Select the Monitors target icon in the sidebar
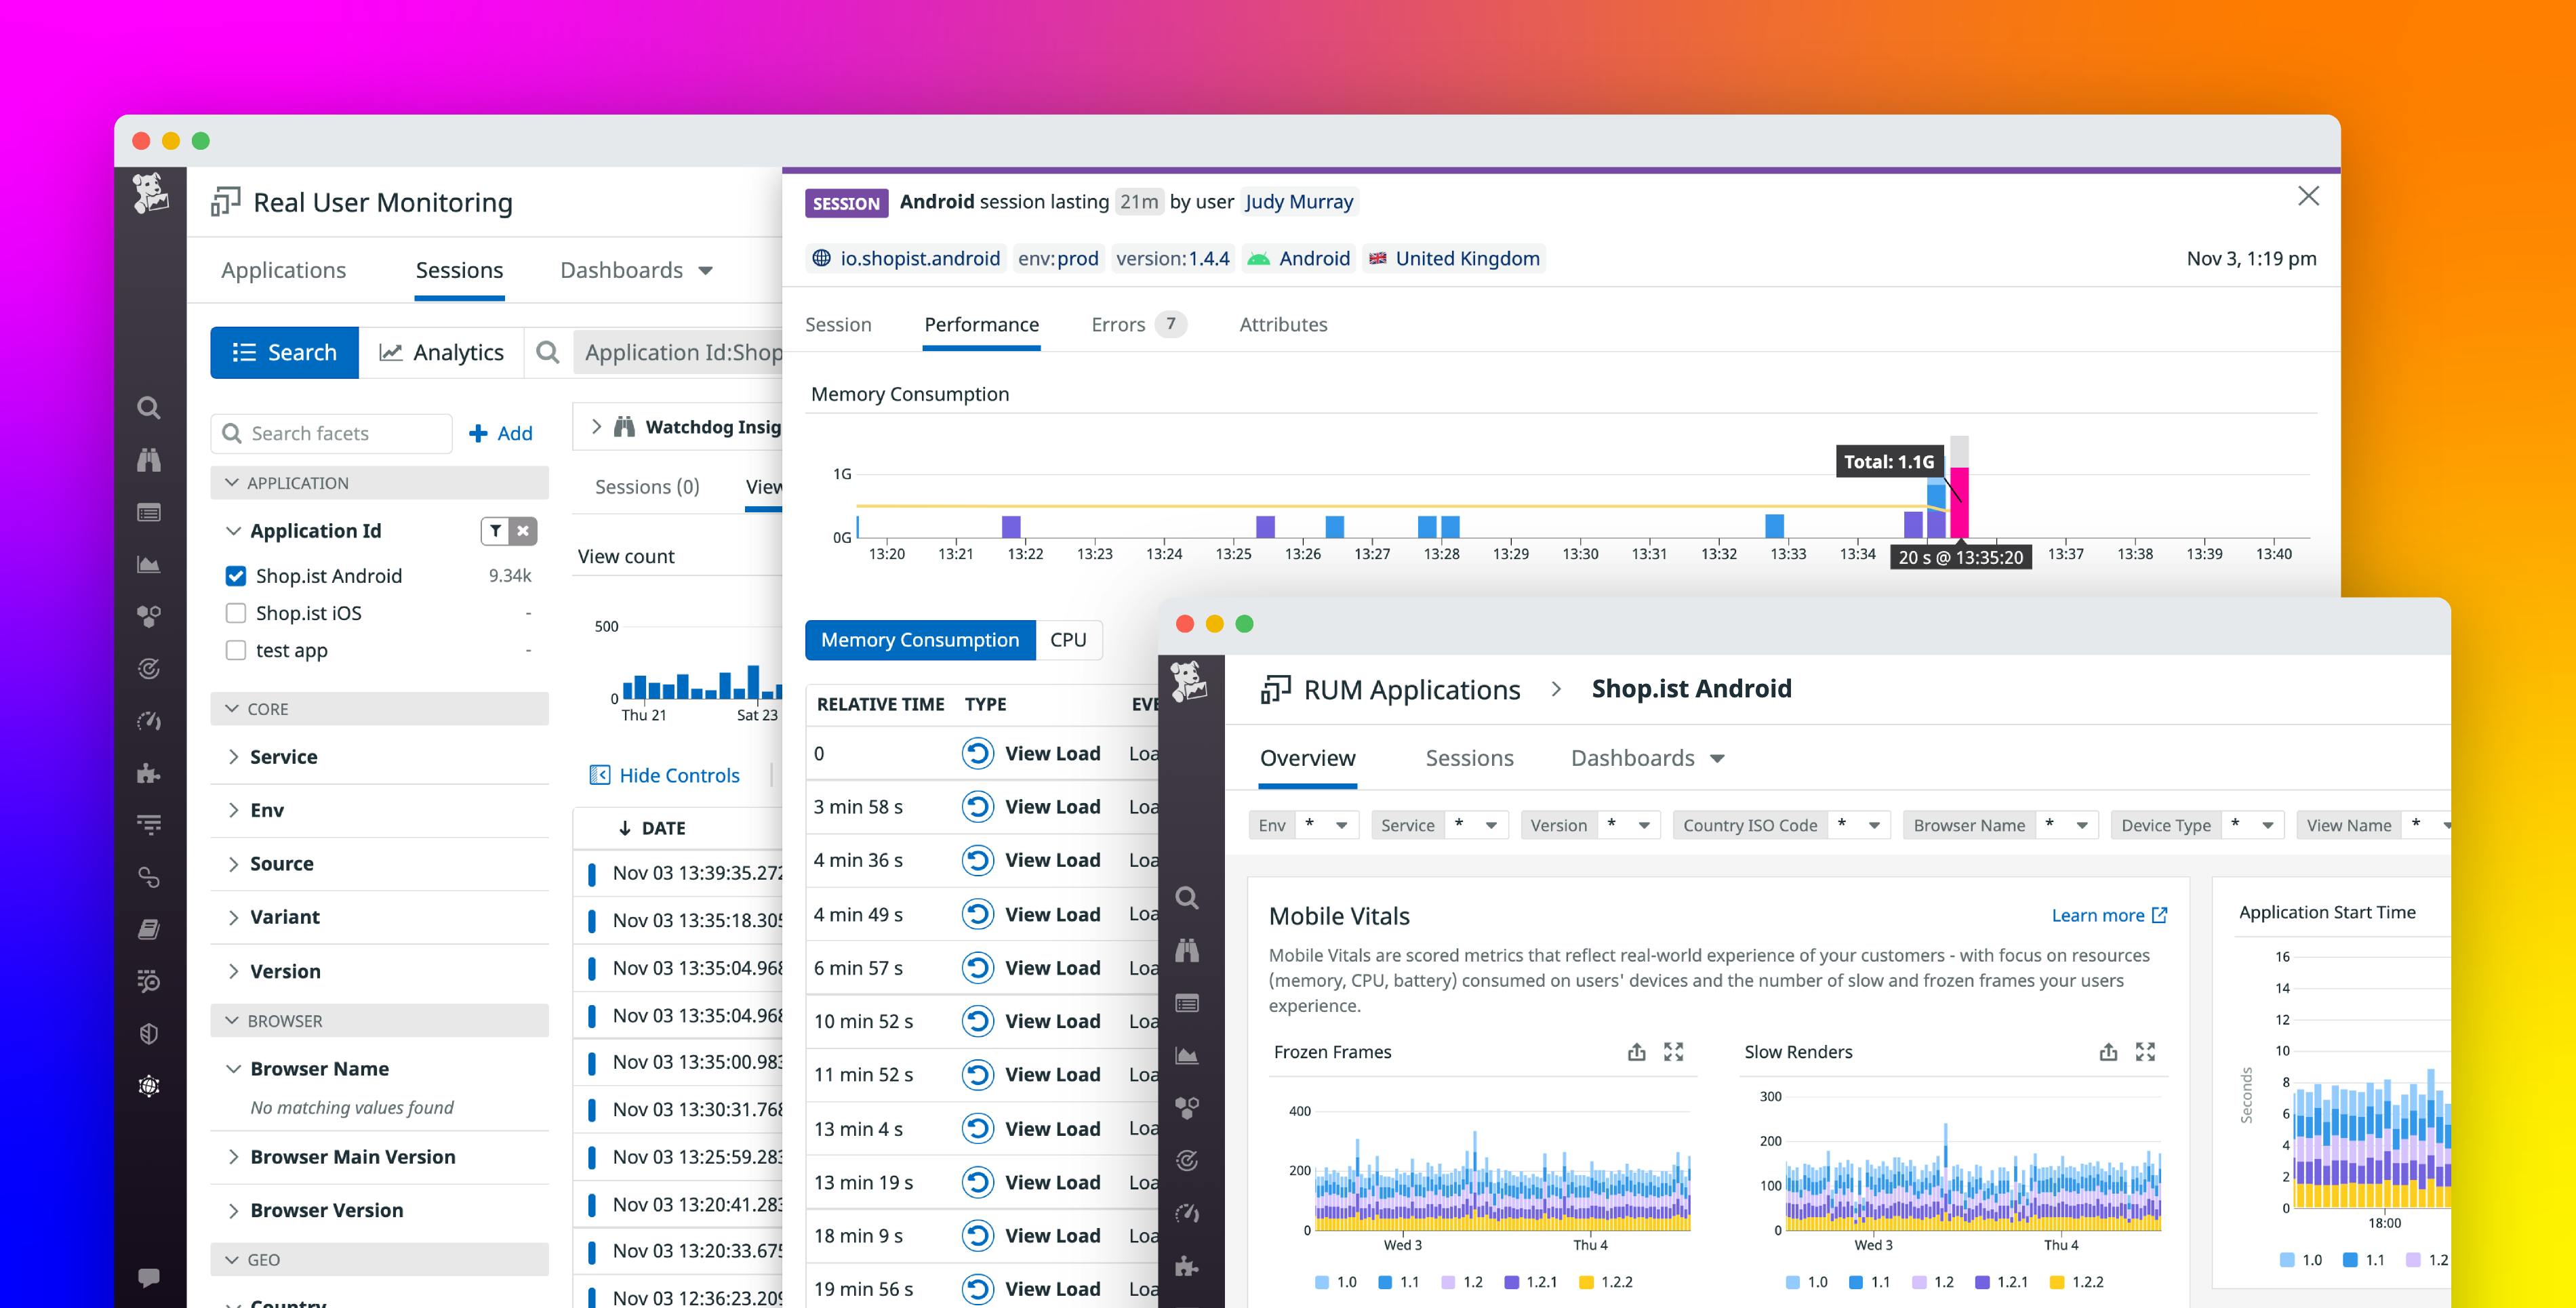Screen dimensions: 2576x1308 [x=150, y=669]
